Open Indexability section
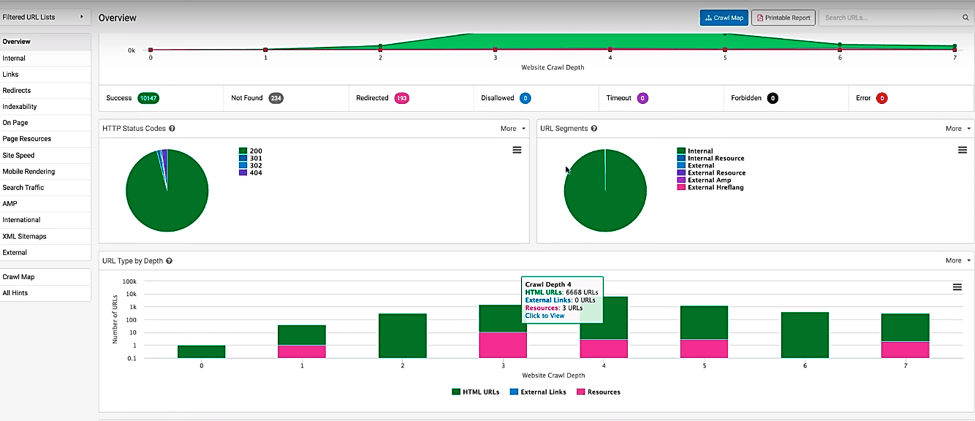 (46, 107)
